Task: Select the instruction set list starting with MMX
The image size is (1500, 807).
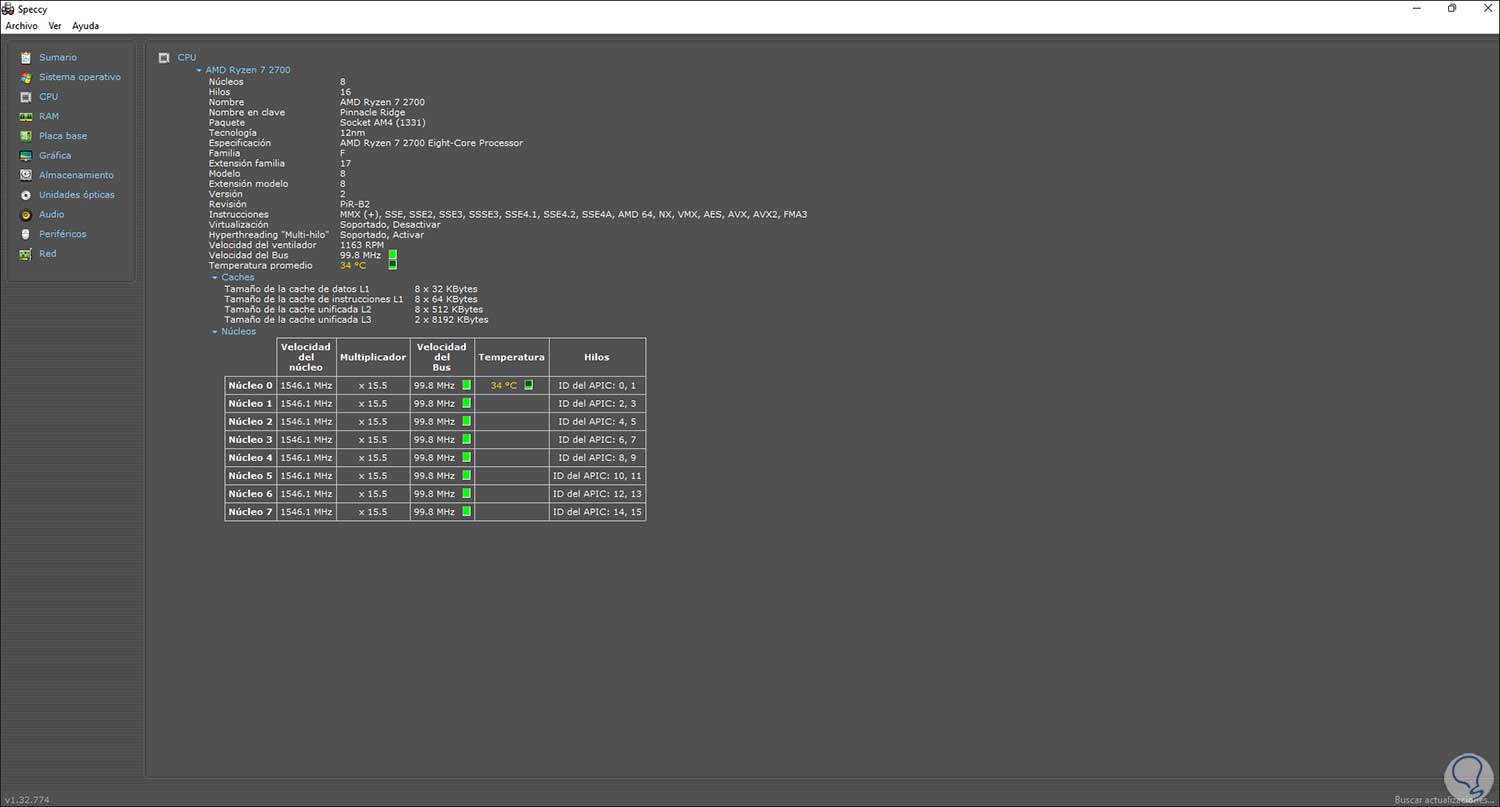Action: pyautogui.click(x=573, y=214)
